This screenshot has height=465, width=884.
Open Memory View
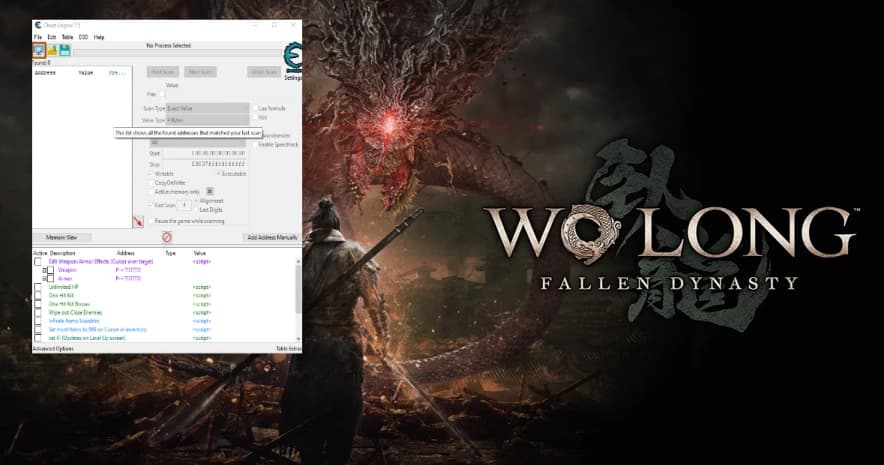[61, 237]
